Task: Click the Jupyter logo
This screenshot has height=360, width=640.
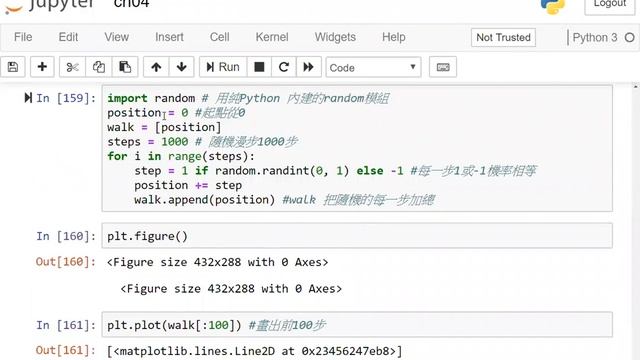Action: click(49, 6)
